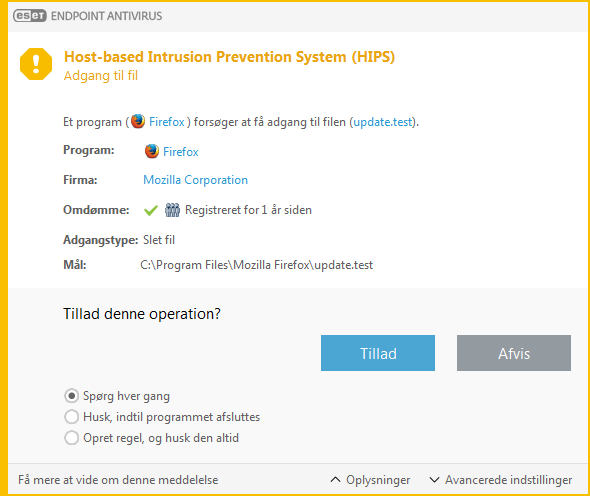Click the green reputation checkmark icon
The width and height of the screenshot is (590, 496).
pyautogui.click(x=151, y=210)
